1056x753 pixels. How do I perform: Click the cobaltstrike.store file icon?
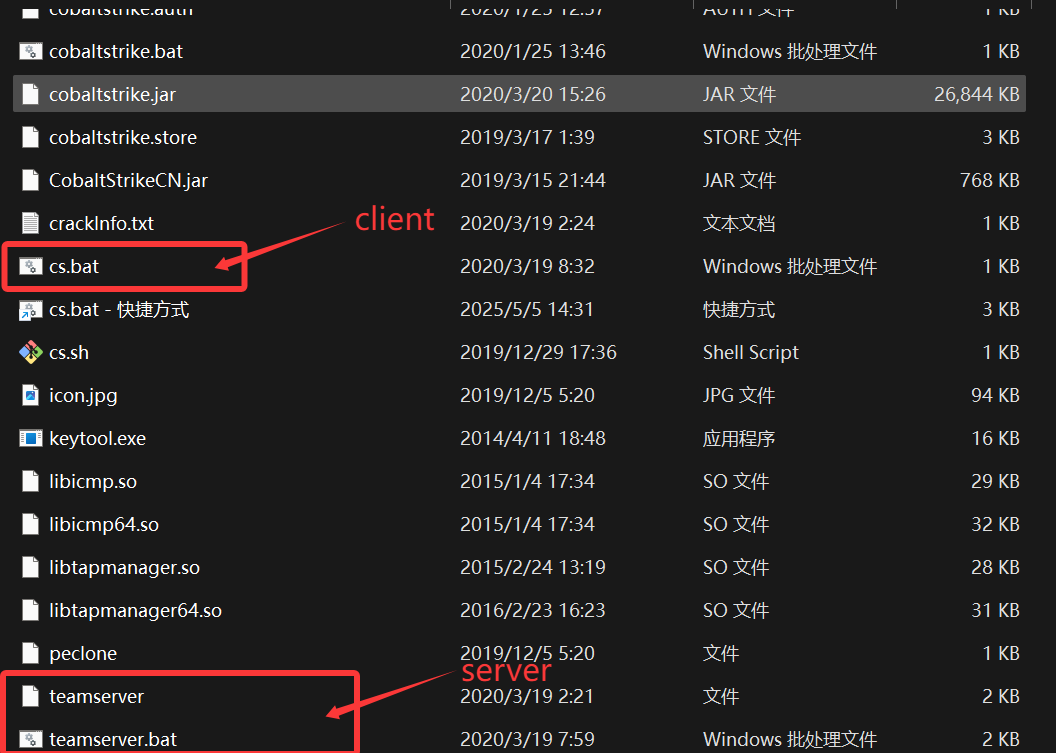30,137
